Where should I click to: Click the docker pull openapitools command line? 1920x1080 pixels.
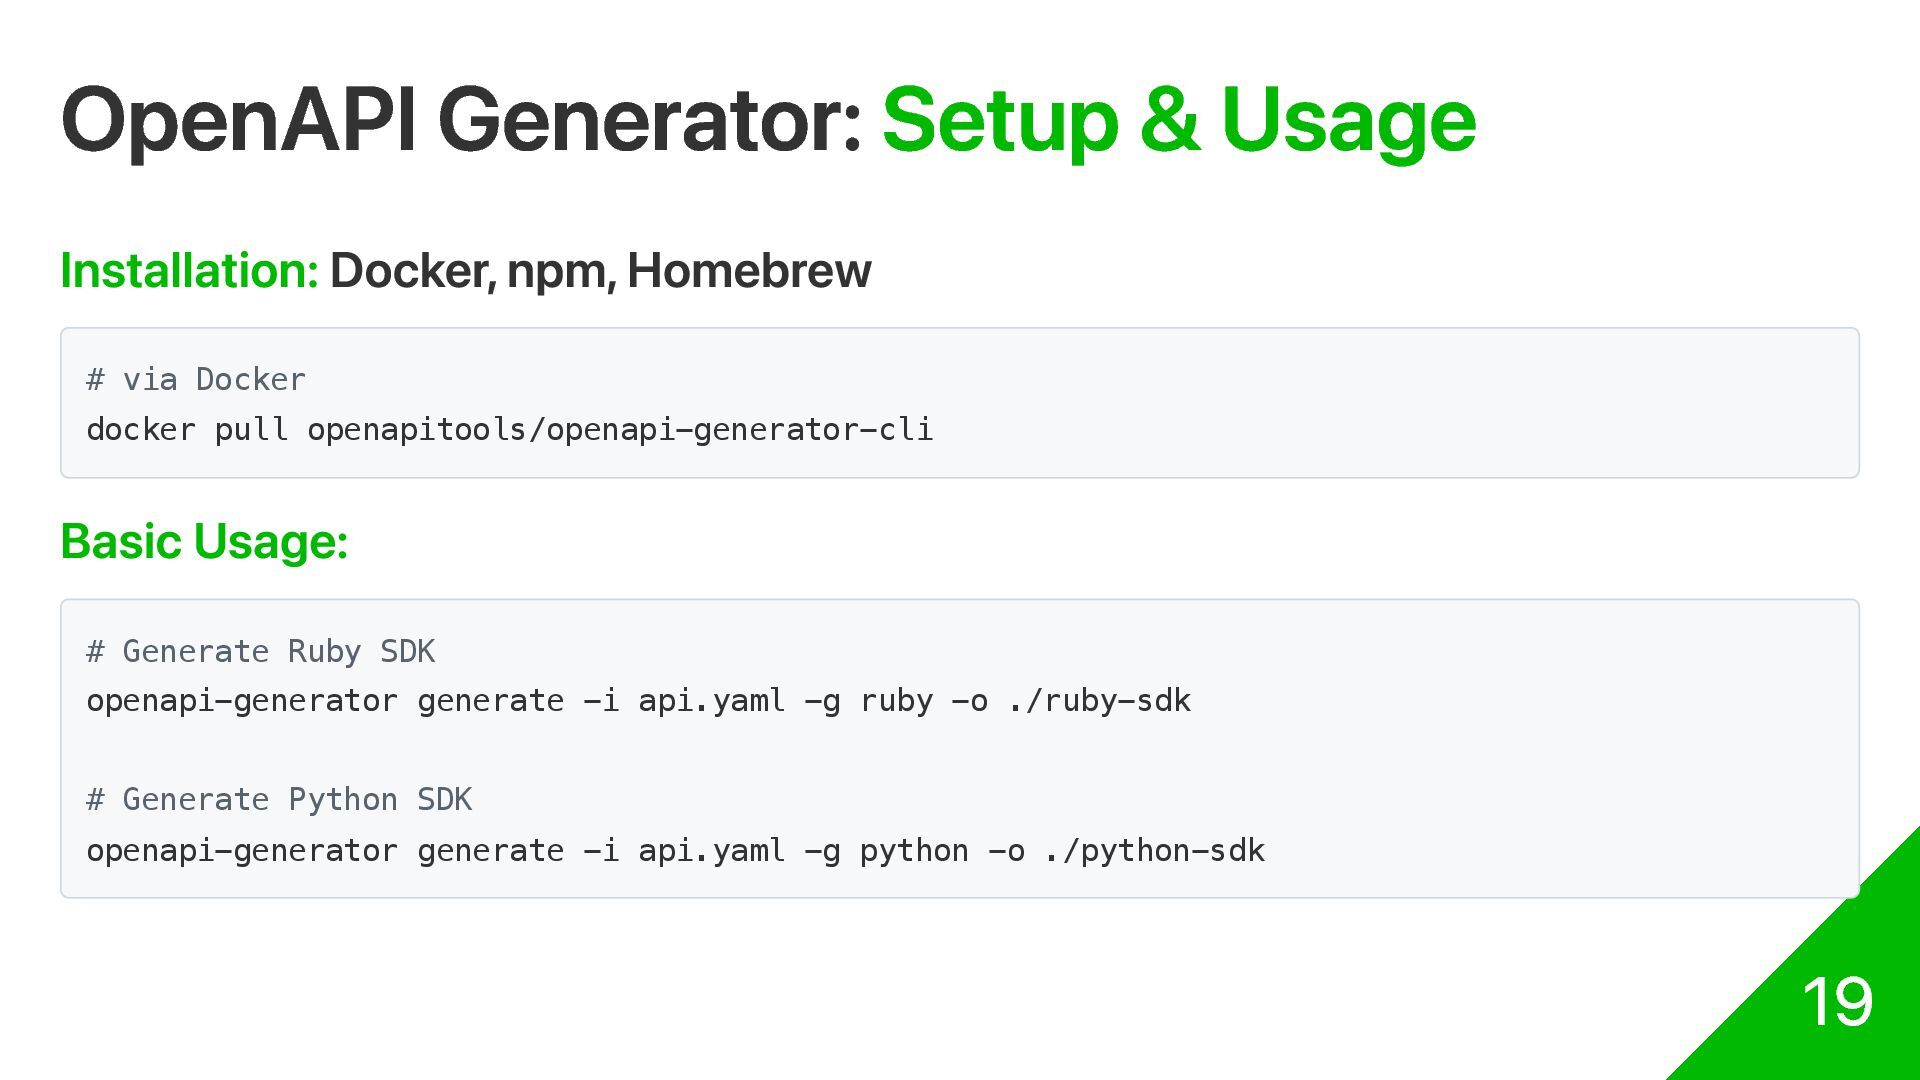point(510,430)
